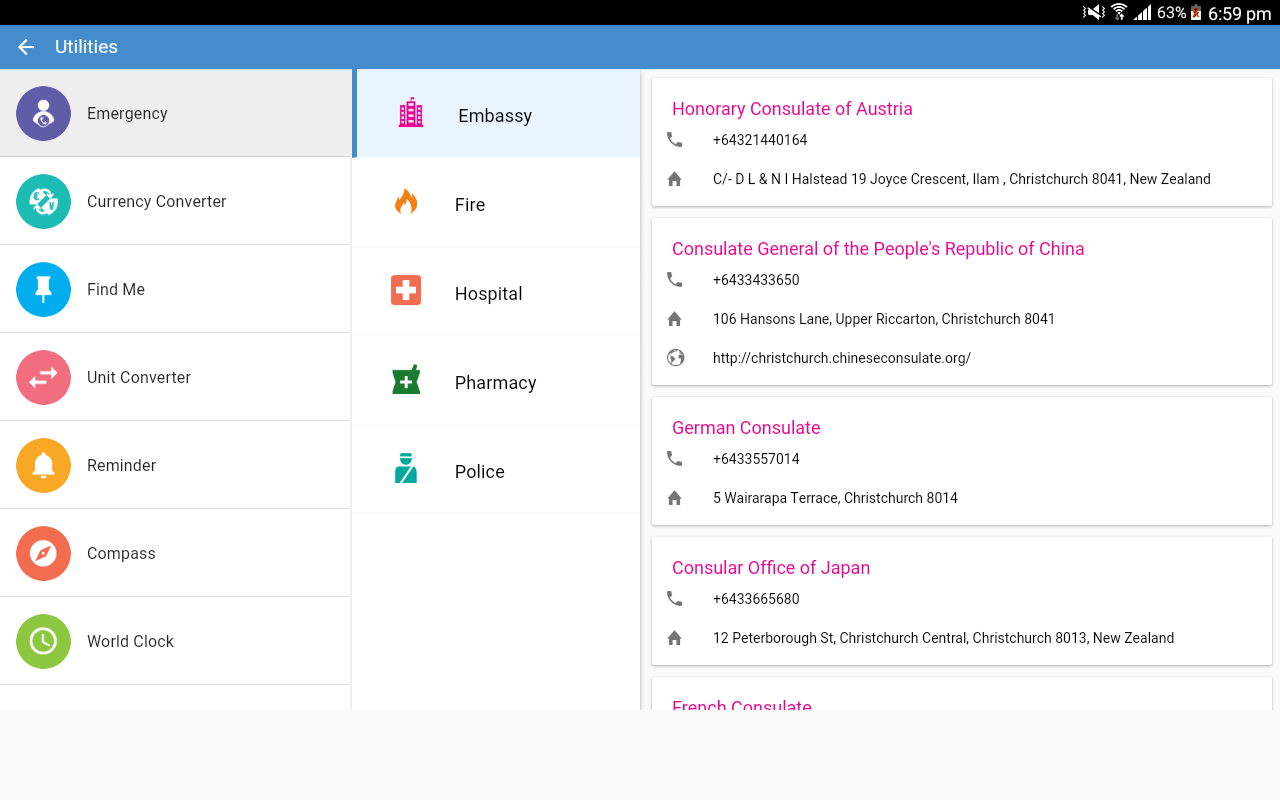The image size is (1280, 800).
Task: Select World Clock in the list
Action: coord(175,641)
